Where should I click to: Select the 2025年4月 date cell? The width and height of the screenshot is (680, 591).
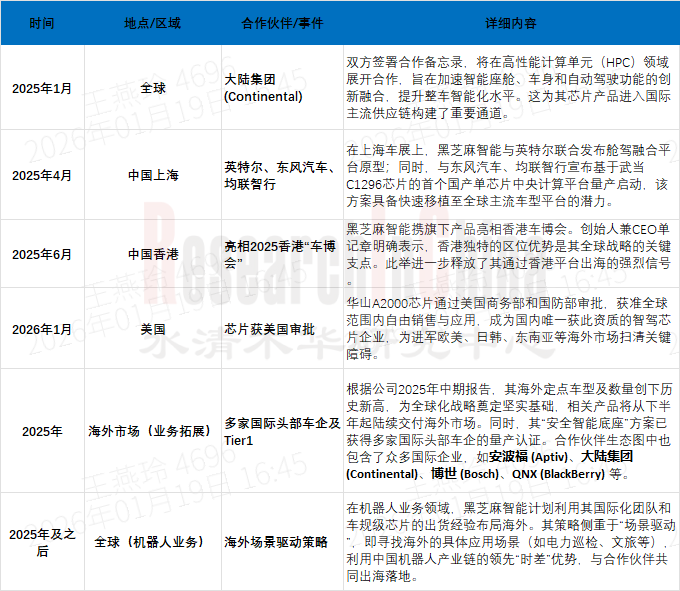pos(42,175)
